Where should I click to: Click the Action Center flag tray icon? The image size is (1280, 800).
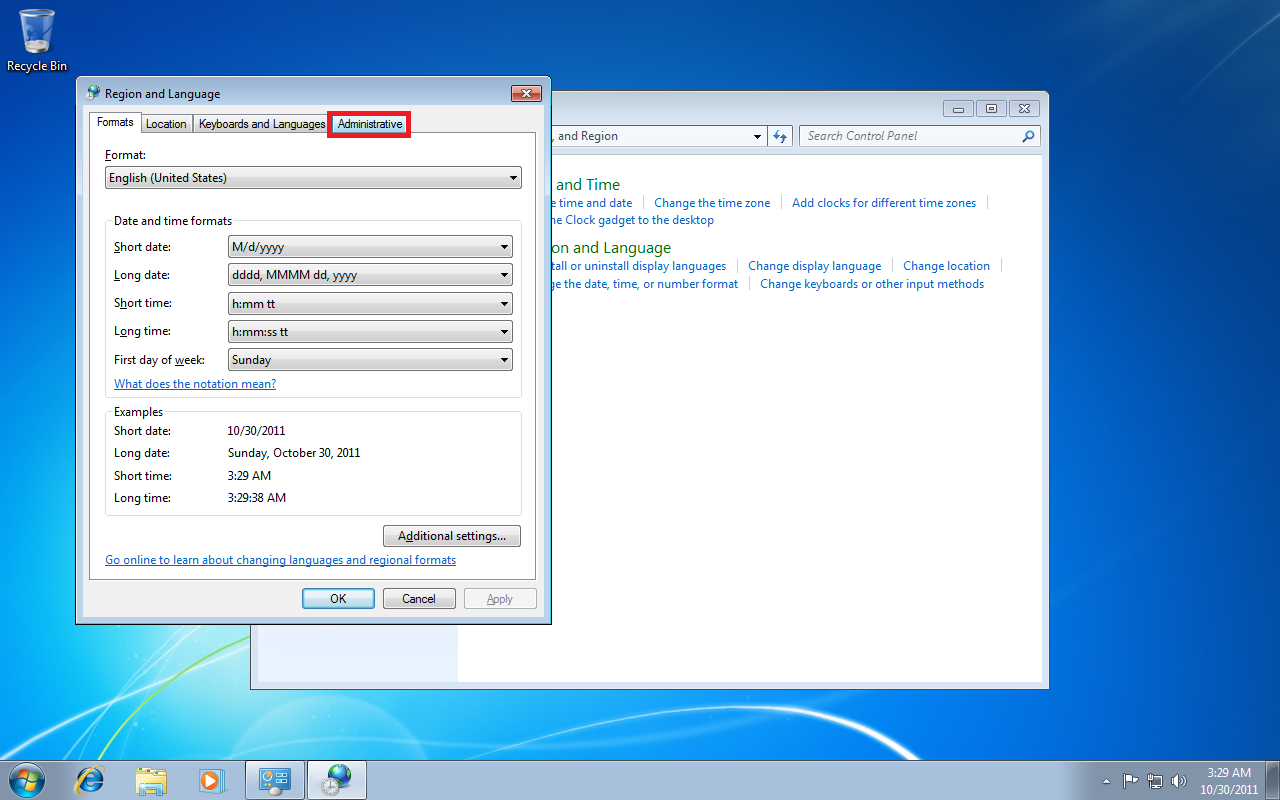(x=1131, y=781)
